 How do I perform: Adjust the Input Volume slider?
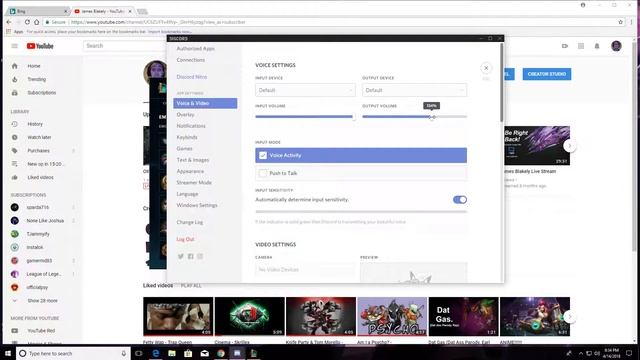[305, 117]
